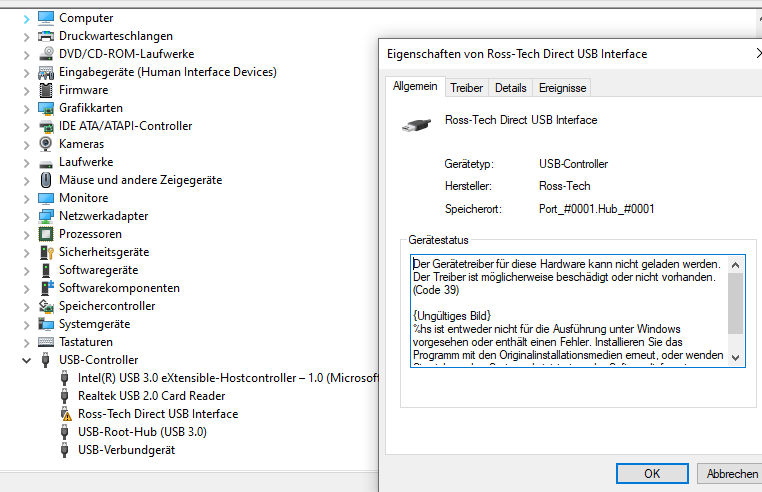Expand the Monitore chevron
The height and width of the screenshot is (492, 762).
click(26, 199)
